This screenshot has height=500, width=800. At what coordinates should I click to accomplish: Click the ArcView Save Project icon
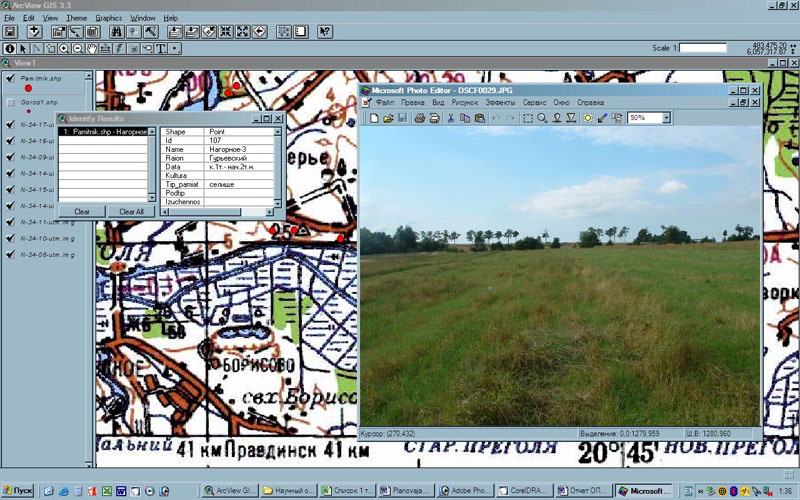10,32
